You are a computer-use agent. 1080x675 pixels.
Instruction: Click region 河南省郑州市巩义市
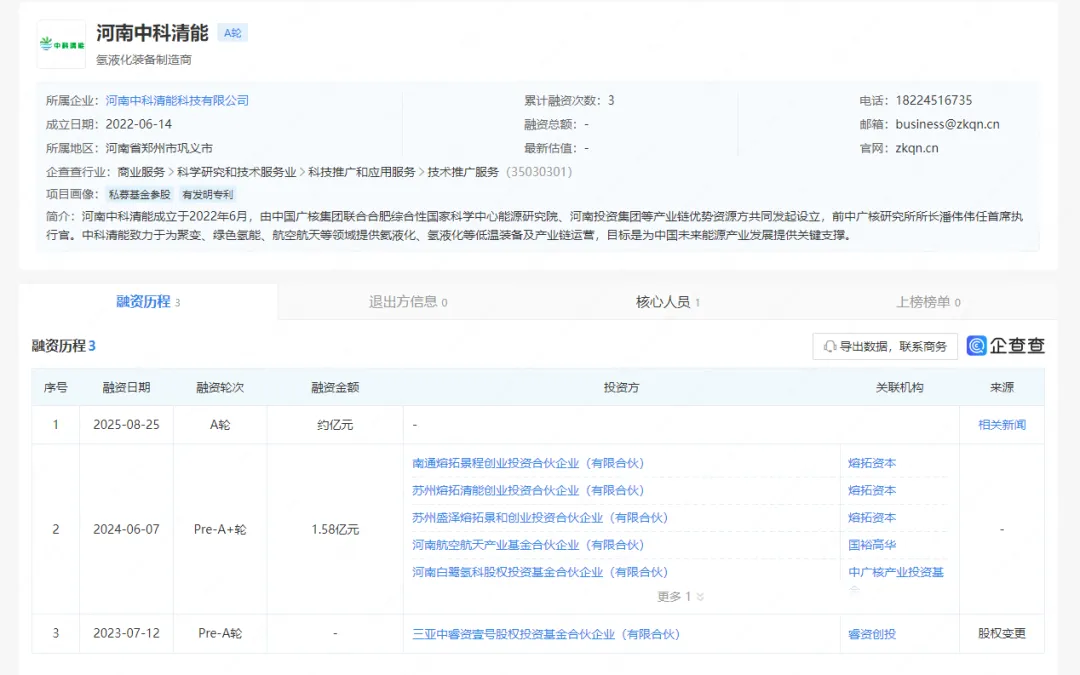coord(159,148)
